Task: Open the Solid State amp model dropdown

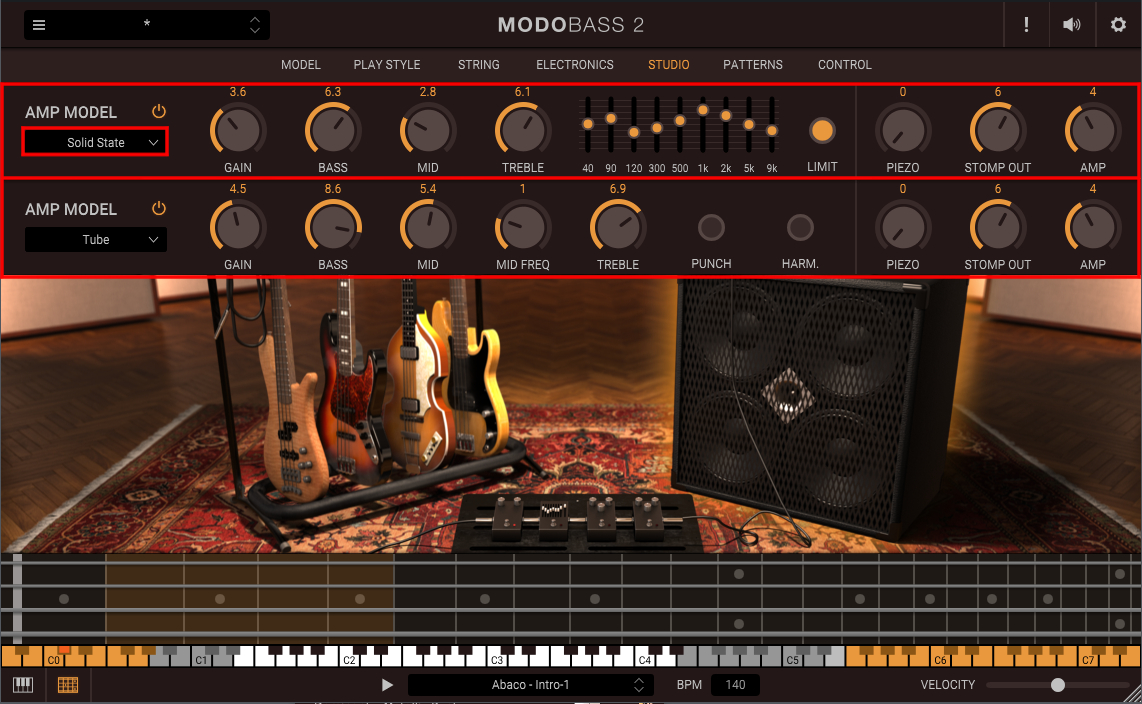Action: [96, 143]
